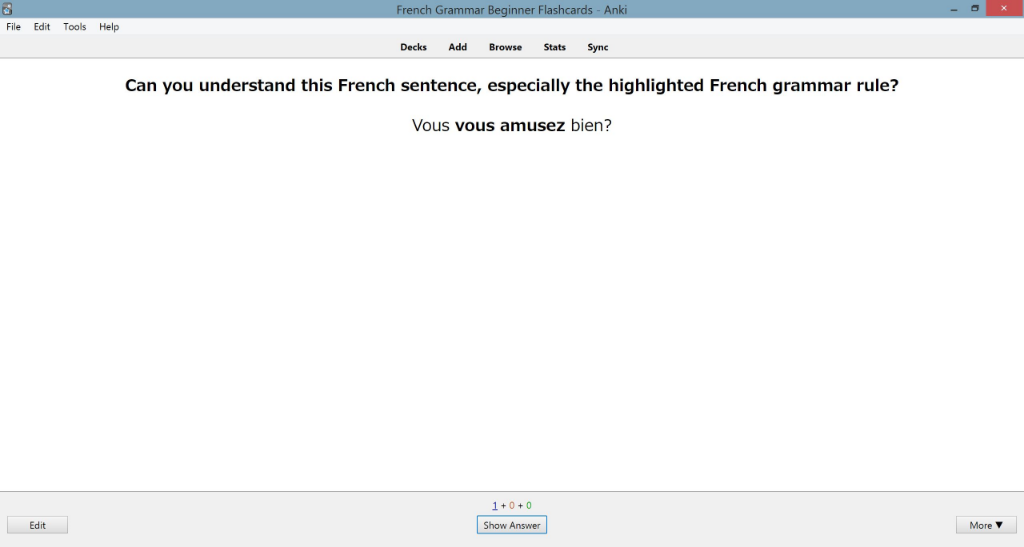Expand the More options dropdown
The width and height of the screenshot is (1024, 547).
(986, 525)
